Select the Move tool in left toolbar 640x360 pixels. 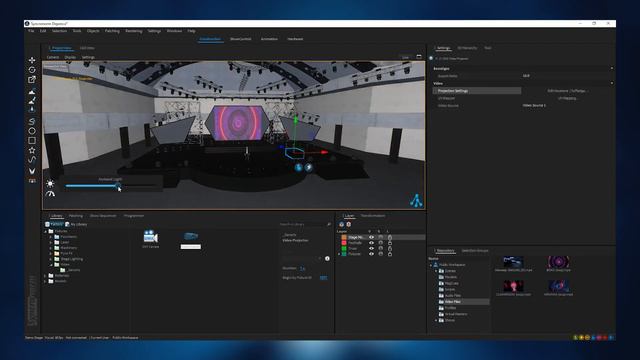(x=32, y=60)
